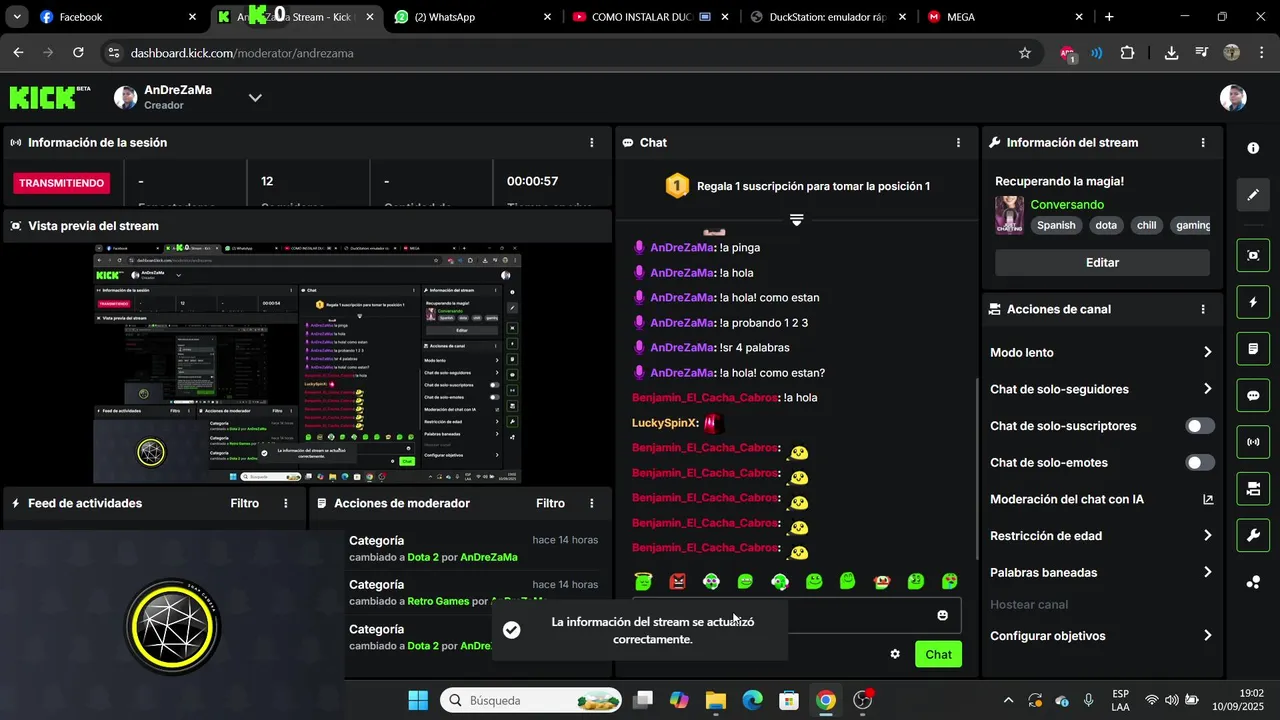Open chat settings gear icon
The height and width of the screenshot is (720, 1280).
click(x=895, y=654)
